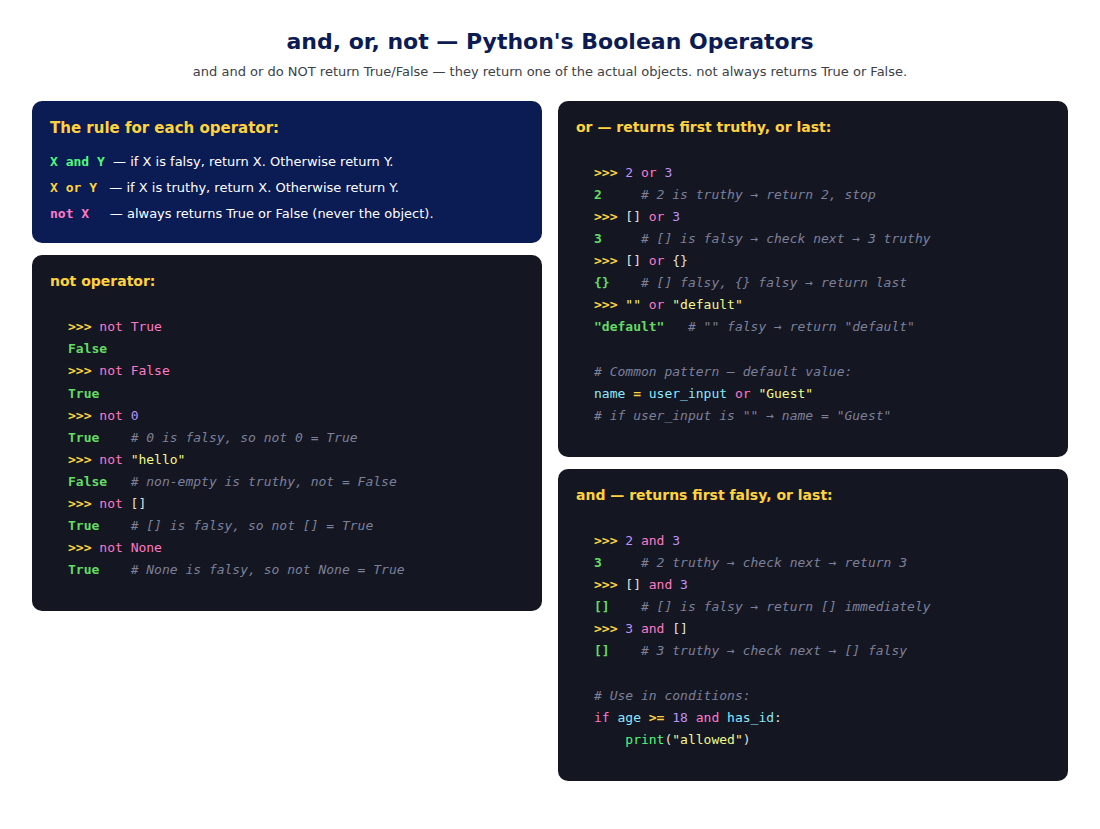This screenshot has height=829, width=1100.
Task: Click the '>>> 2 and 3' code line
Action: 637,541
